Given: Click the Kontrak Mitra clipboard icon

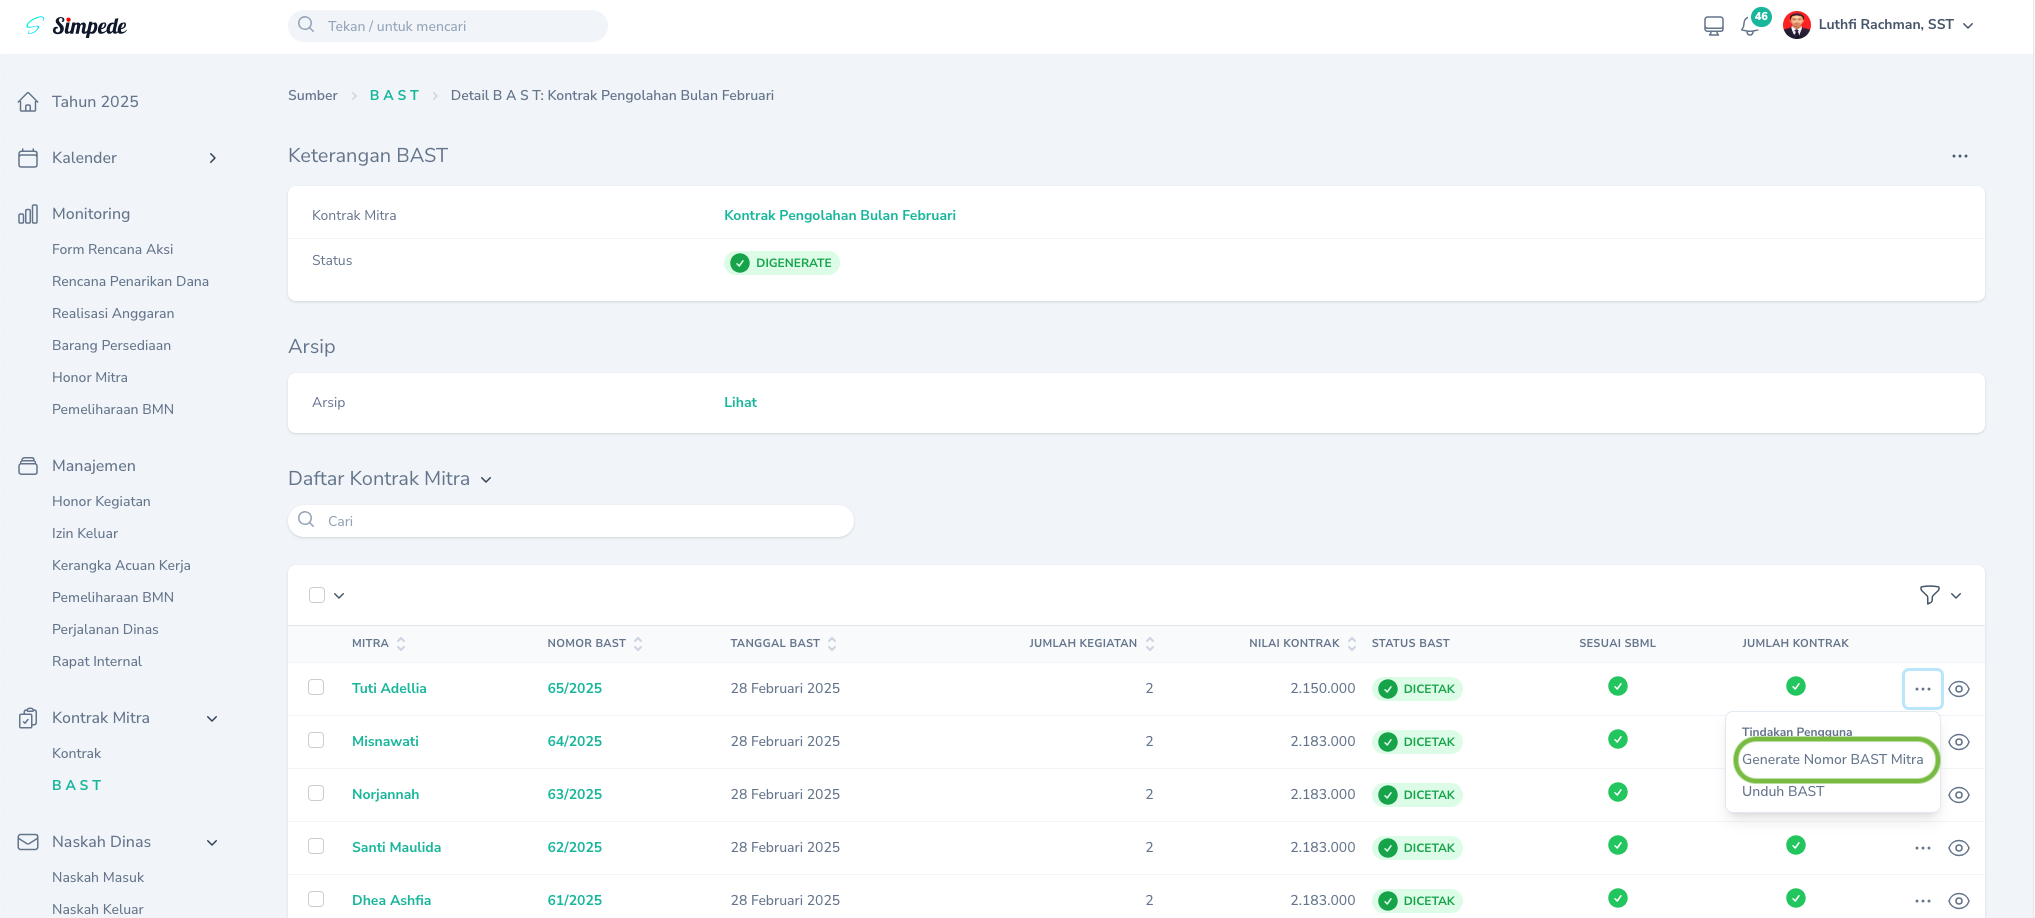Looking at the screenshot, I should [28, 718].
